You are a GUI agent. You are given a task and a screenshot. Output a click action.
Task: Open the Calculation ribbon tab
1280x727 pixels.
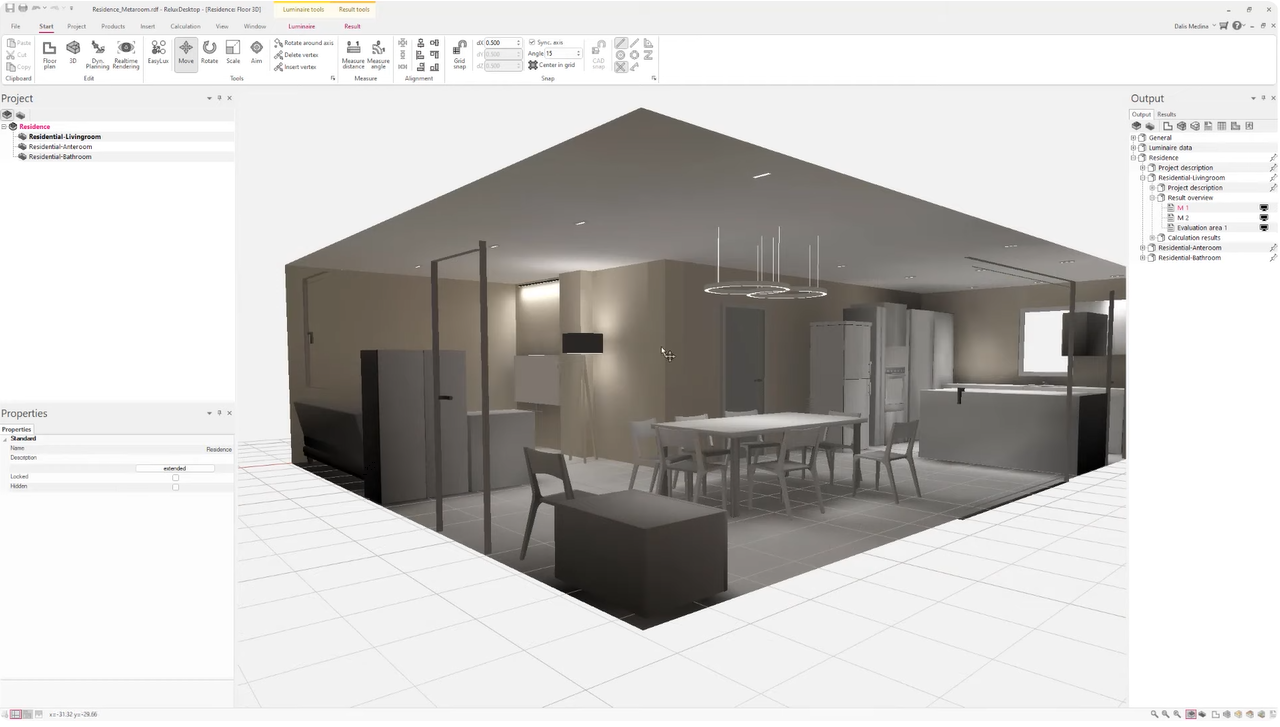pyautogui.click(x=185, y=26)
